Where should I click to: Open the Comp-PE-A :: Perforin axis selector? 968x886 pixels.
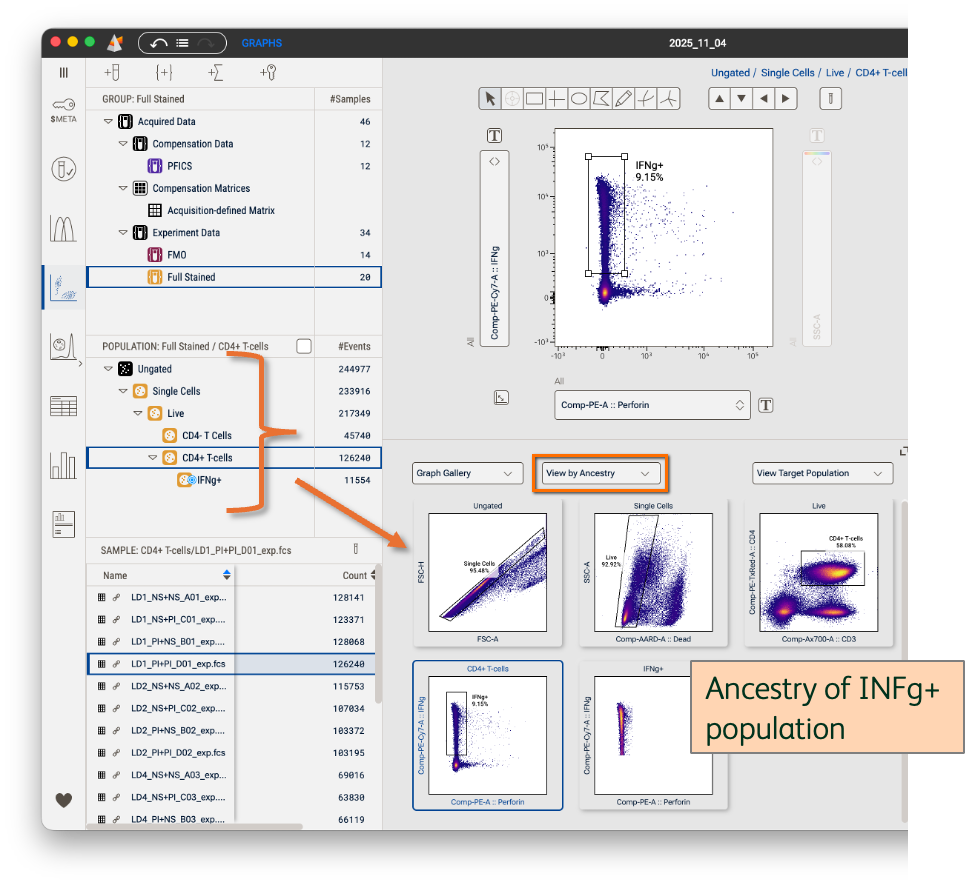click(654, 405)
